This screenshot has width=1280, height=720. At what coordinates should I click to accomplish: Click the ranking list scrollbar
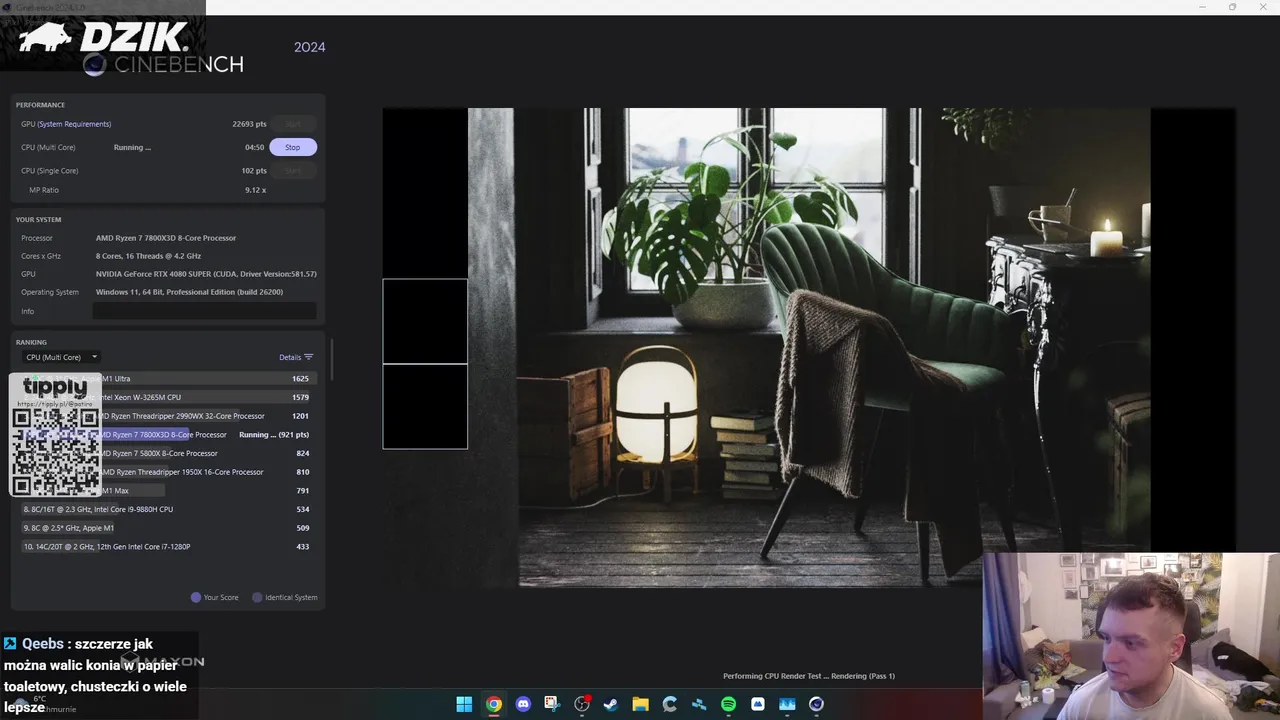pos(331,358)
